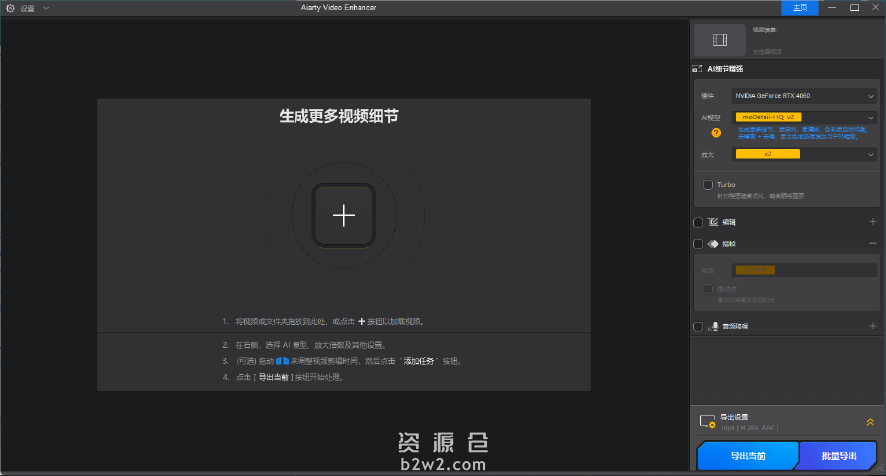Click the 批量导出 batch export button
Screen dimensions: 886x476
(838, 456)
